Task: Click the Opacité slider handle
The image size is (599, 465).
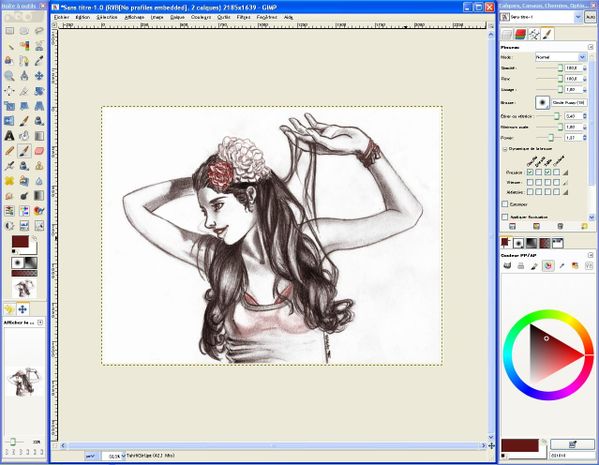Action: (x=560, y=68)
